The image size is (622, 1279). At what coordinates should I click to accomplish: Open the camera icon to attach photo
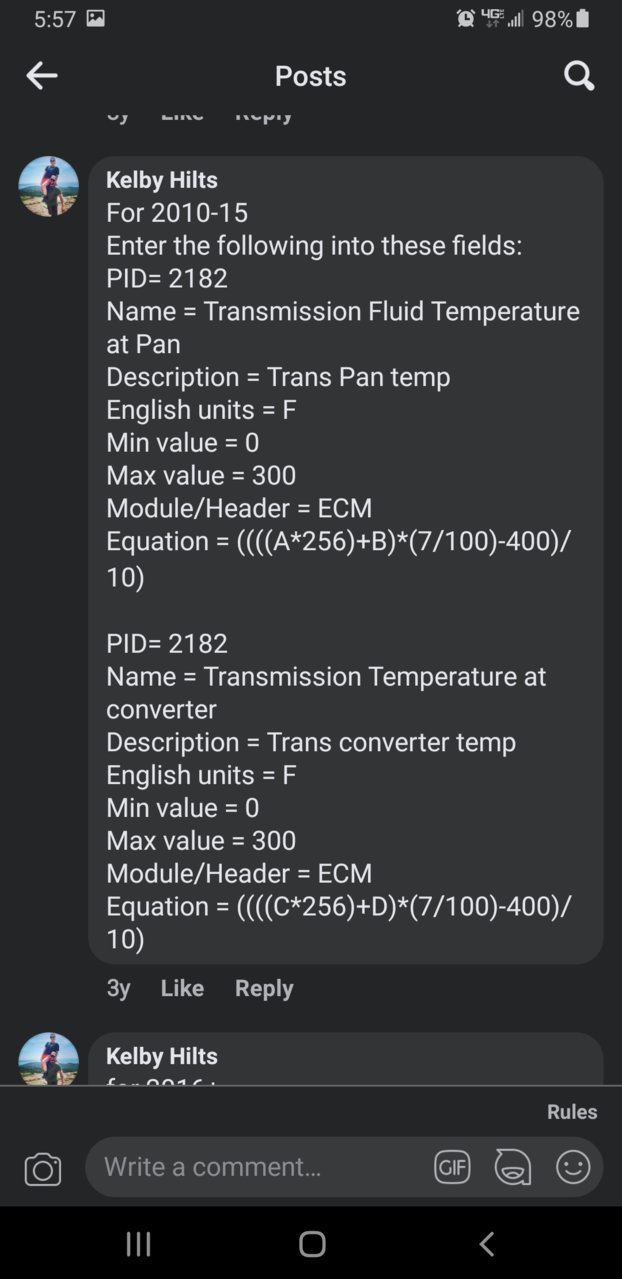[x=42, y=1169]
